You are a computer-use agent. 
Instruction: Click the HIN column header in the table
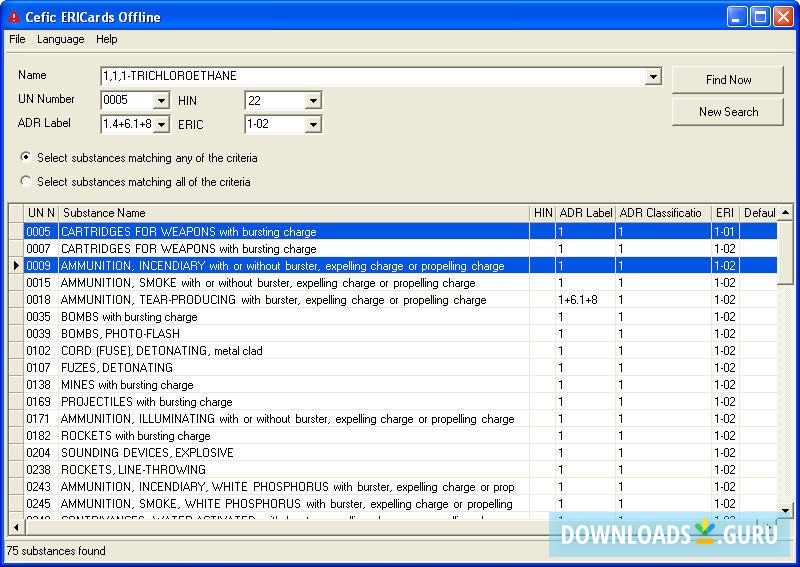tap(542, 213)
